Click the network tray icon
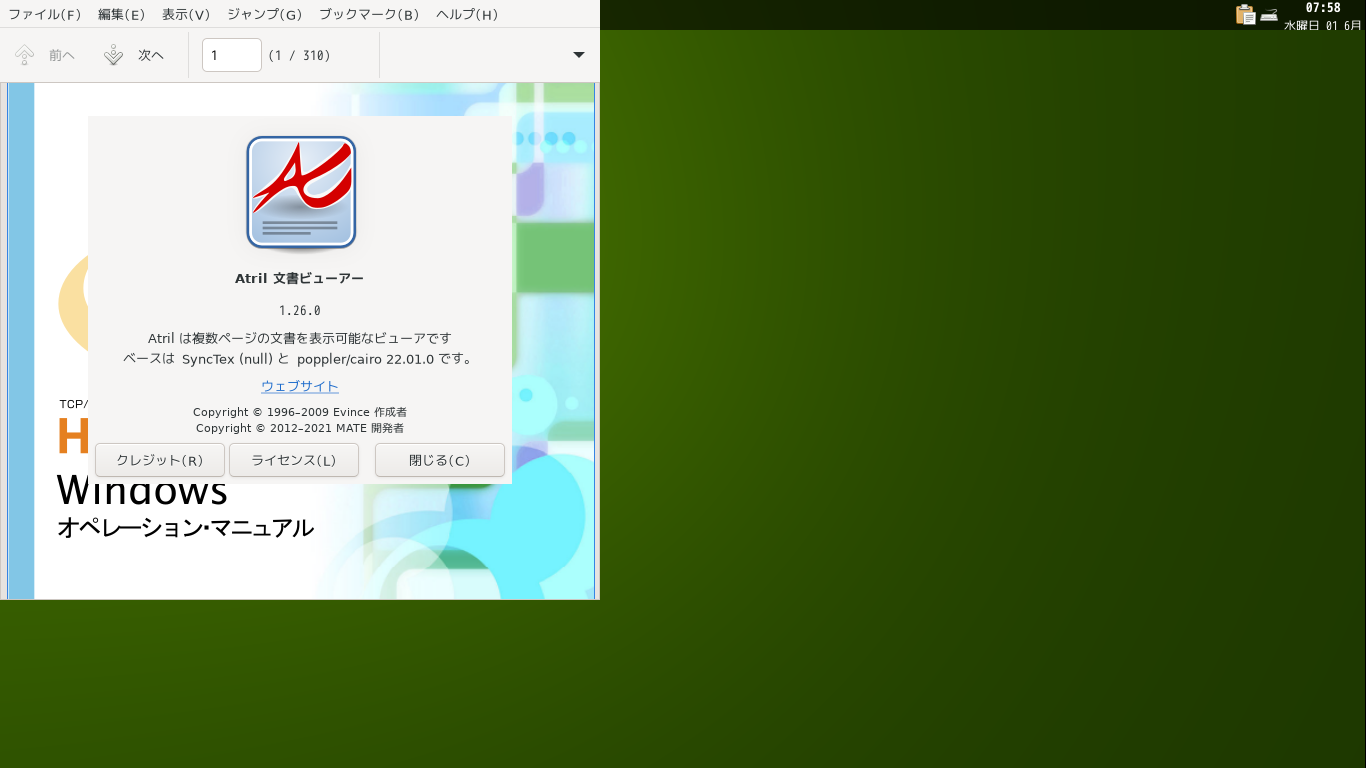The image size is (1366, 768). 1269,15
